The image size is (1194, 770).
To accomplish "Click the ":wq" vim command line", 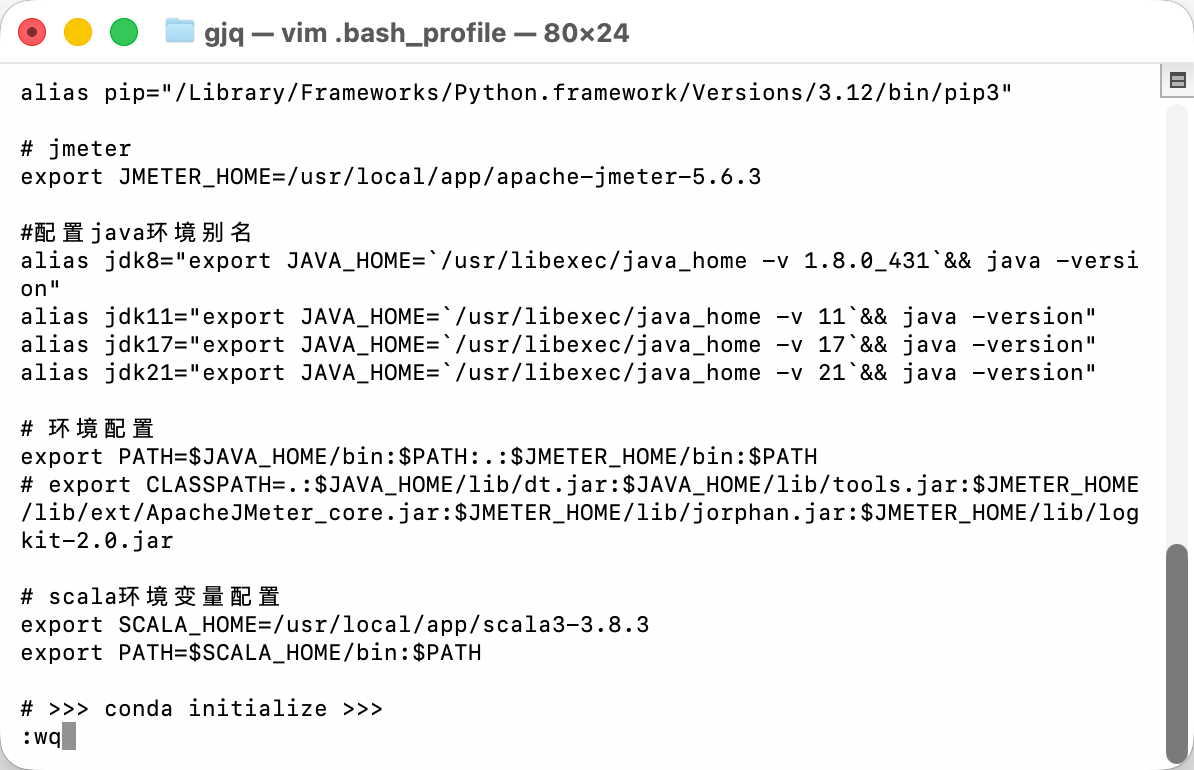I will [x=41, y=737].
